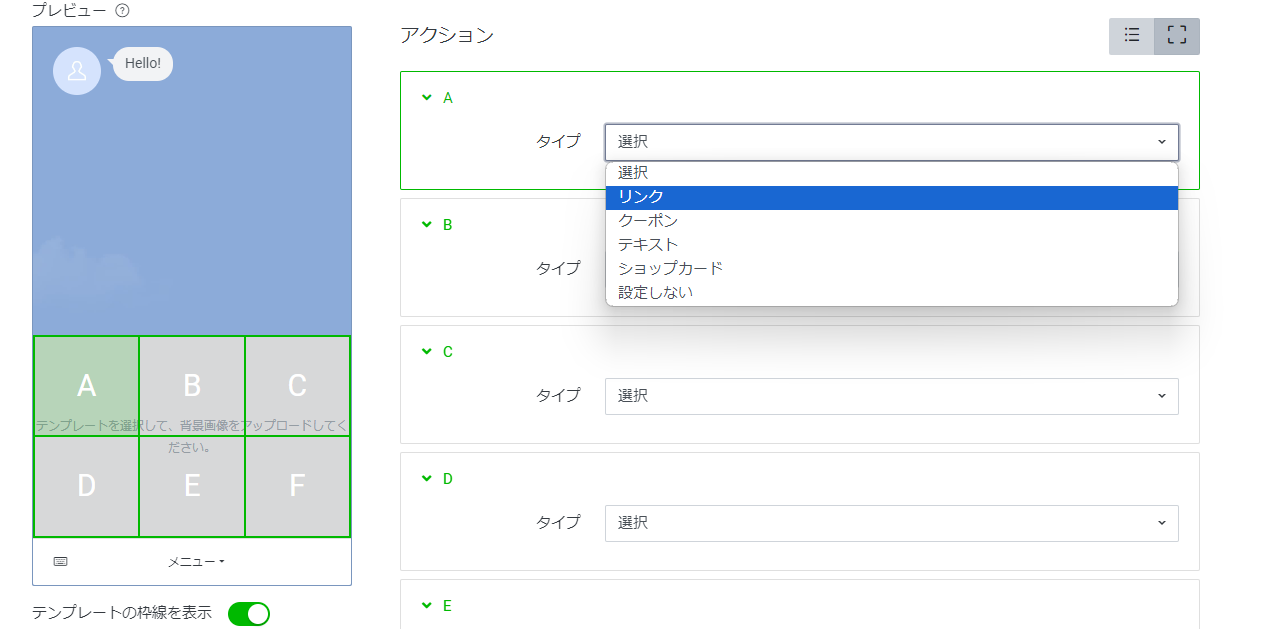The width and height of the screenshot is (1261, 629).
Task: Click the keyboard icon in preview
Action: click(x=60, y=562)
